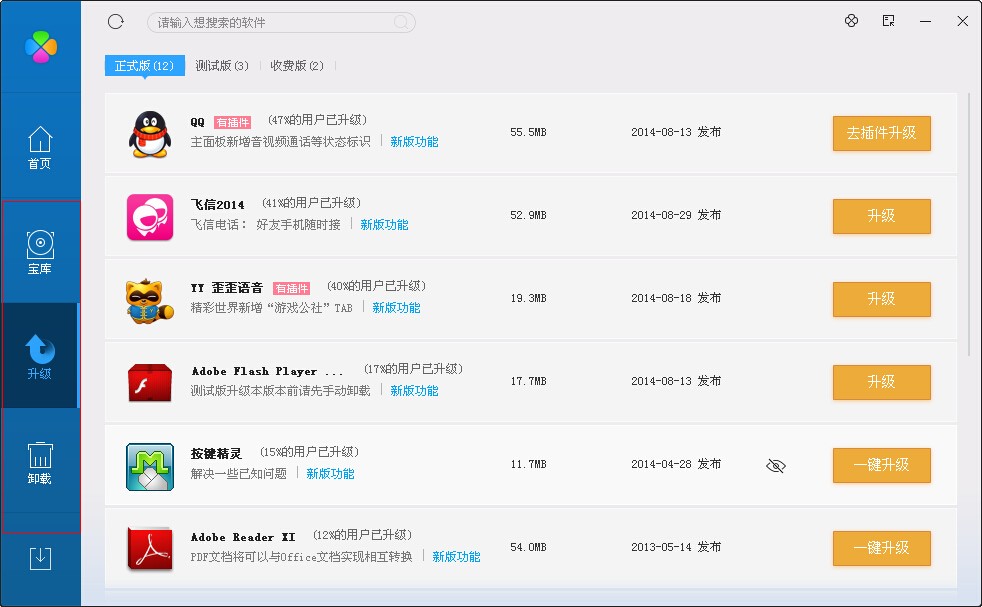Click the 按键精灵 green app icon

coord(148,464)
